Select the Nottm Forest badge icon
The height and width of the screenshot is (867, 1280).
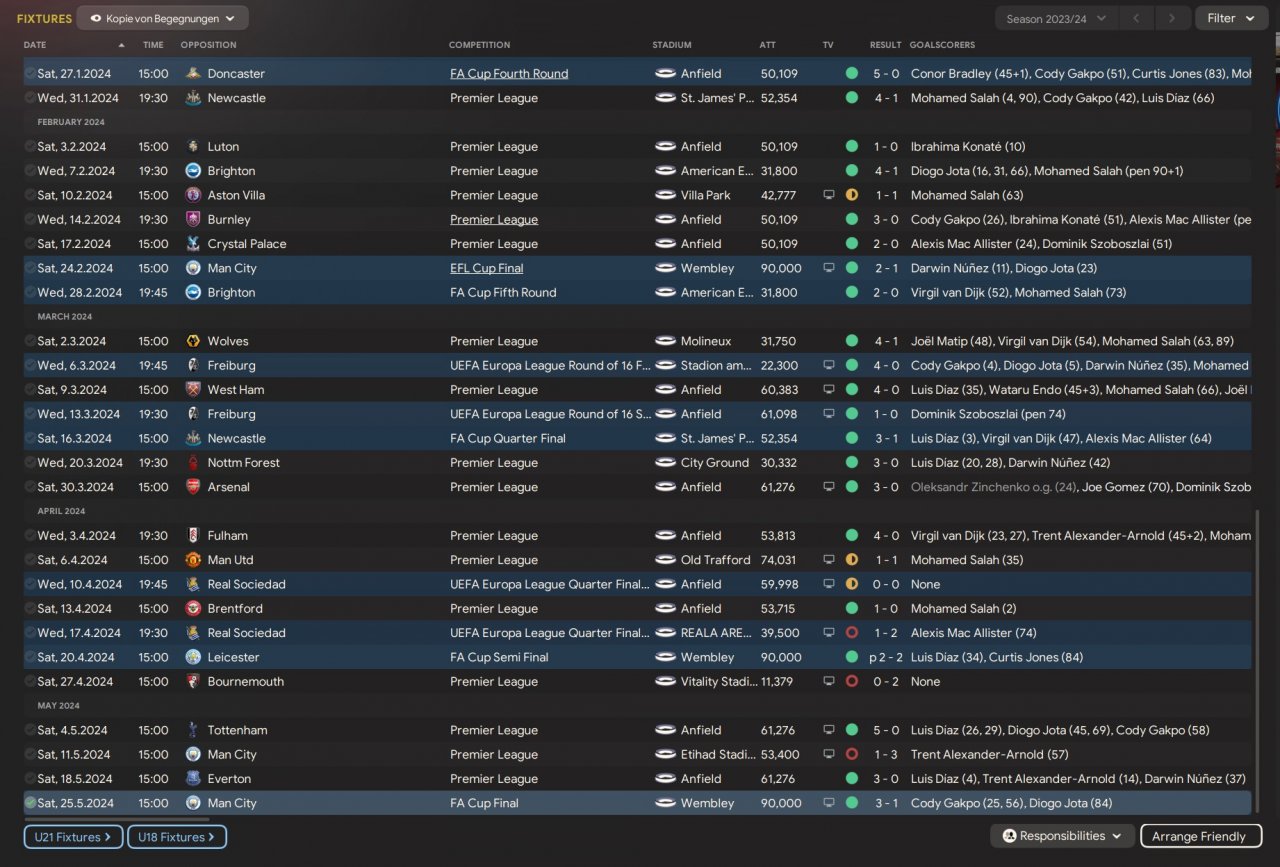(193, 463)
